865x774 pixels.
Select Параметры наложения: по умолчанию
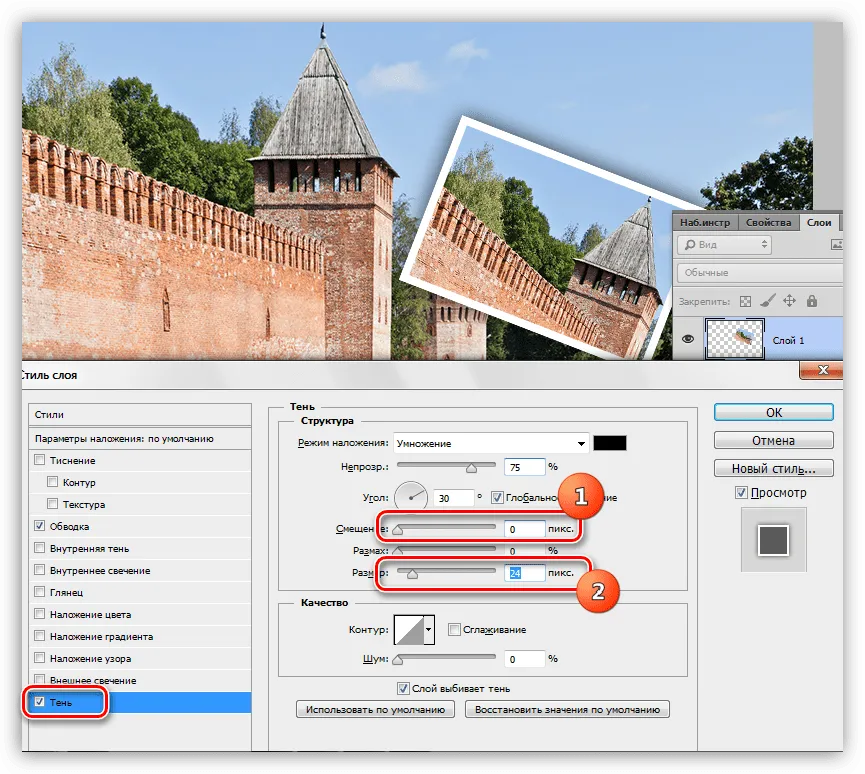click(140, 439)
